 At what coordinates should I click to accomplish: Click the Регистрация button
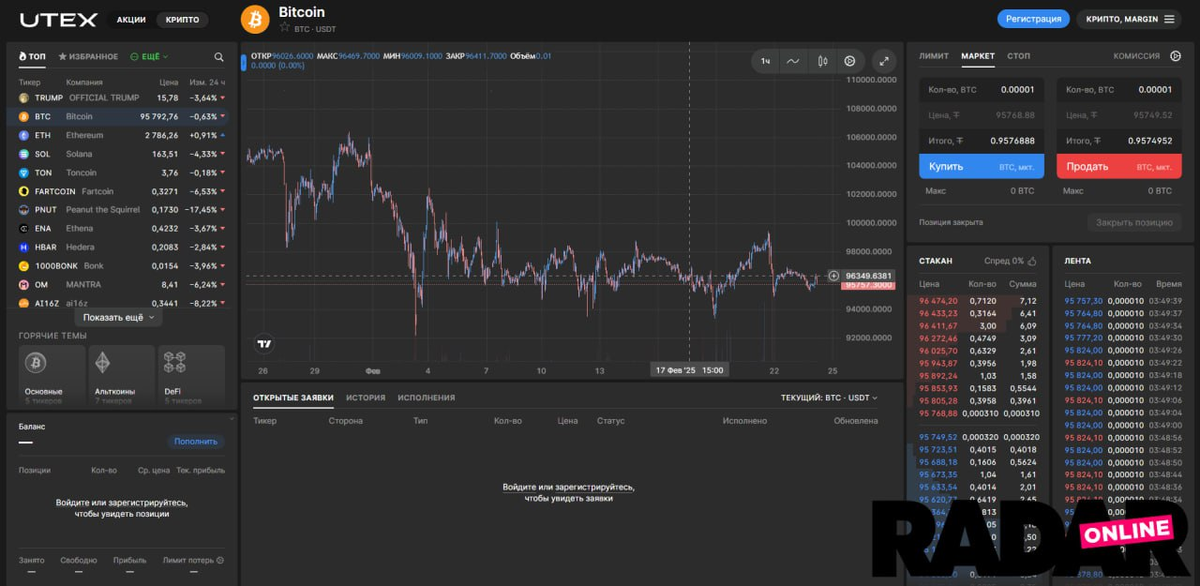(x=1033, y=19)
